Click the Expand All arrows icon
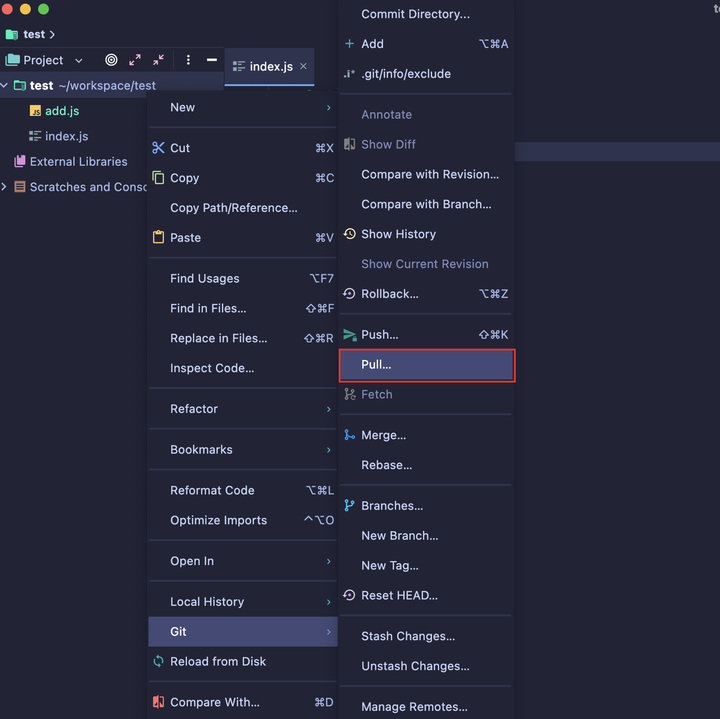The height and width of the screenshot is (719, 720). [x=135, y=60]
